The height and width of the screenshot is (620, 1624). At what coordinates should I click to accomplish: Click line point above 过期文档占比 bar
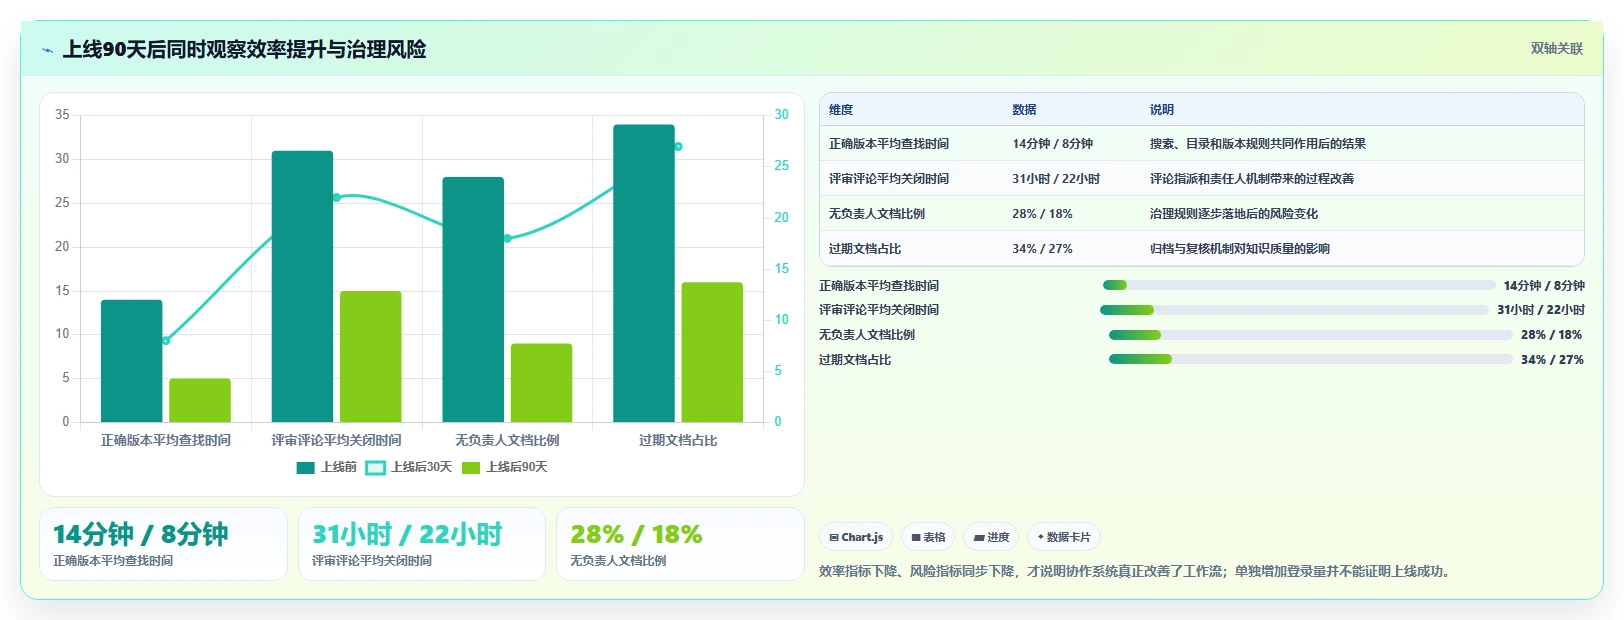678,146
